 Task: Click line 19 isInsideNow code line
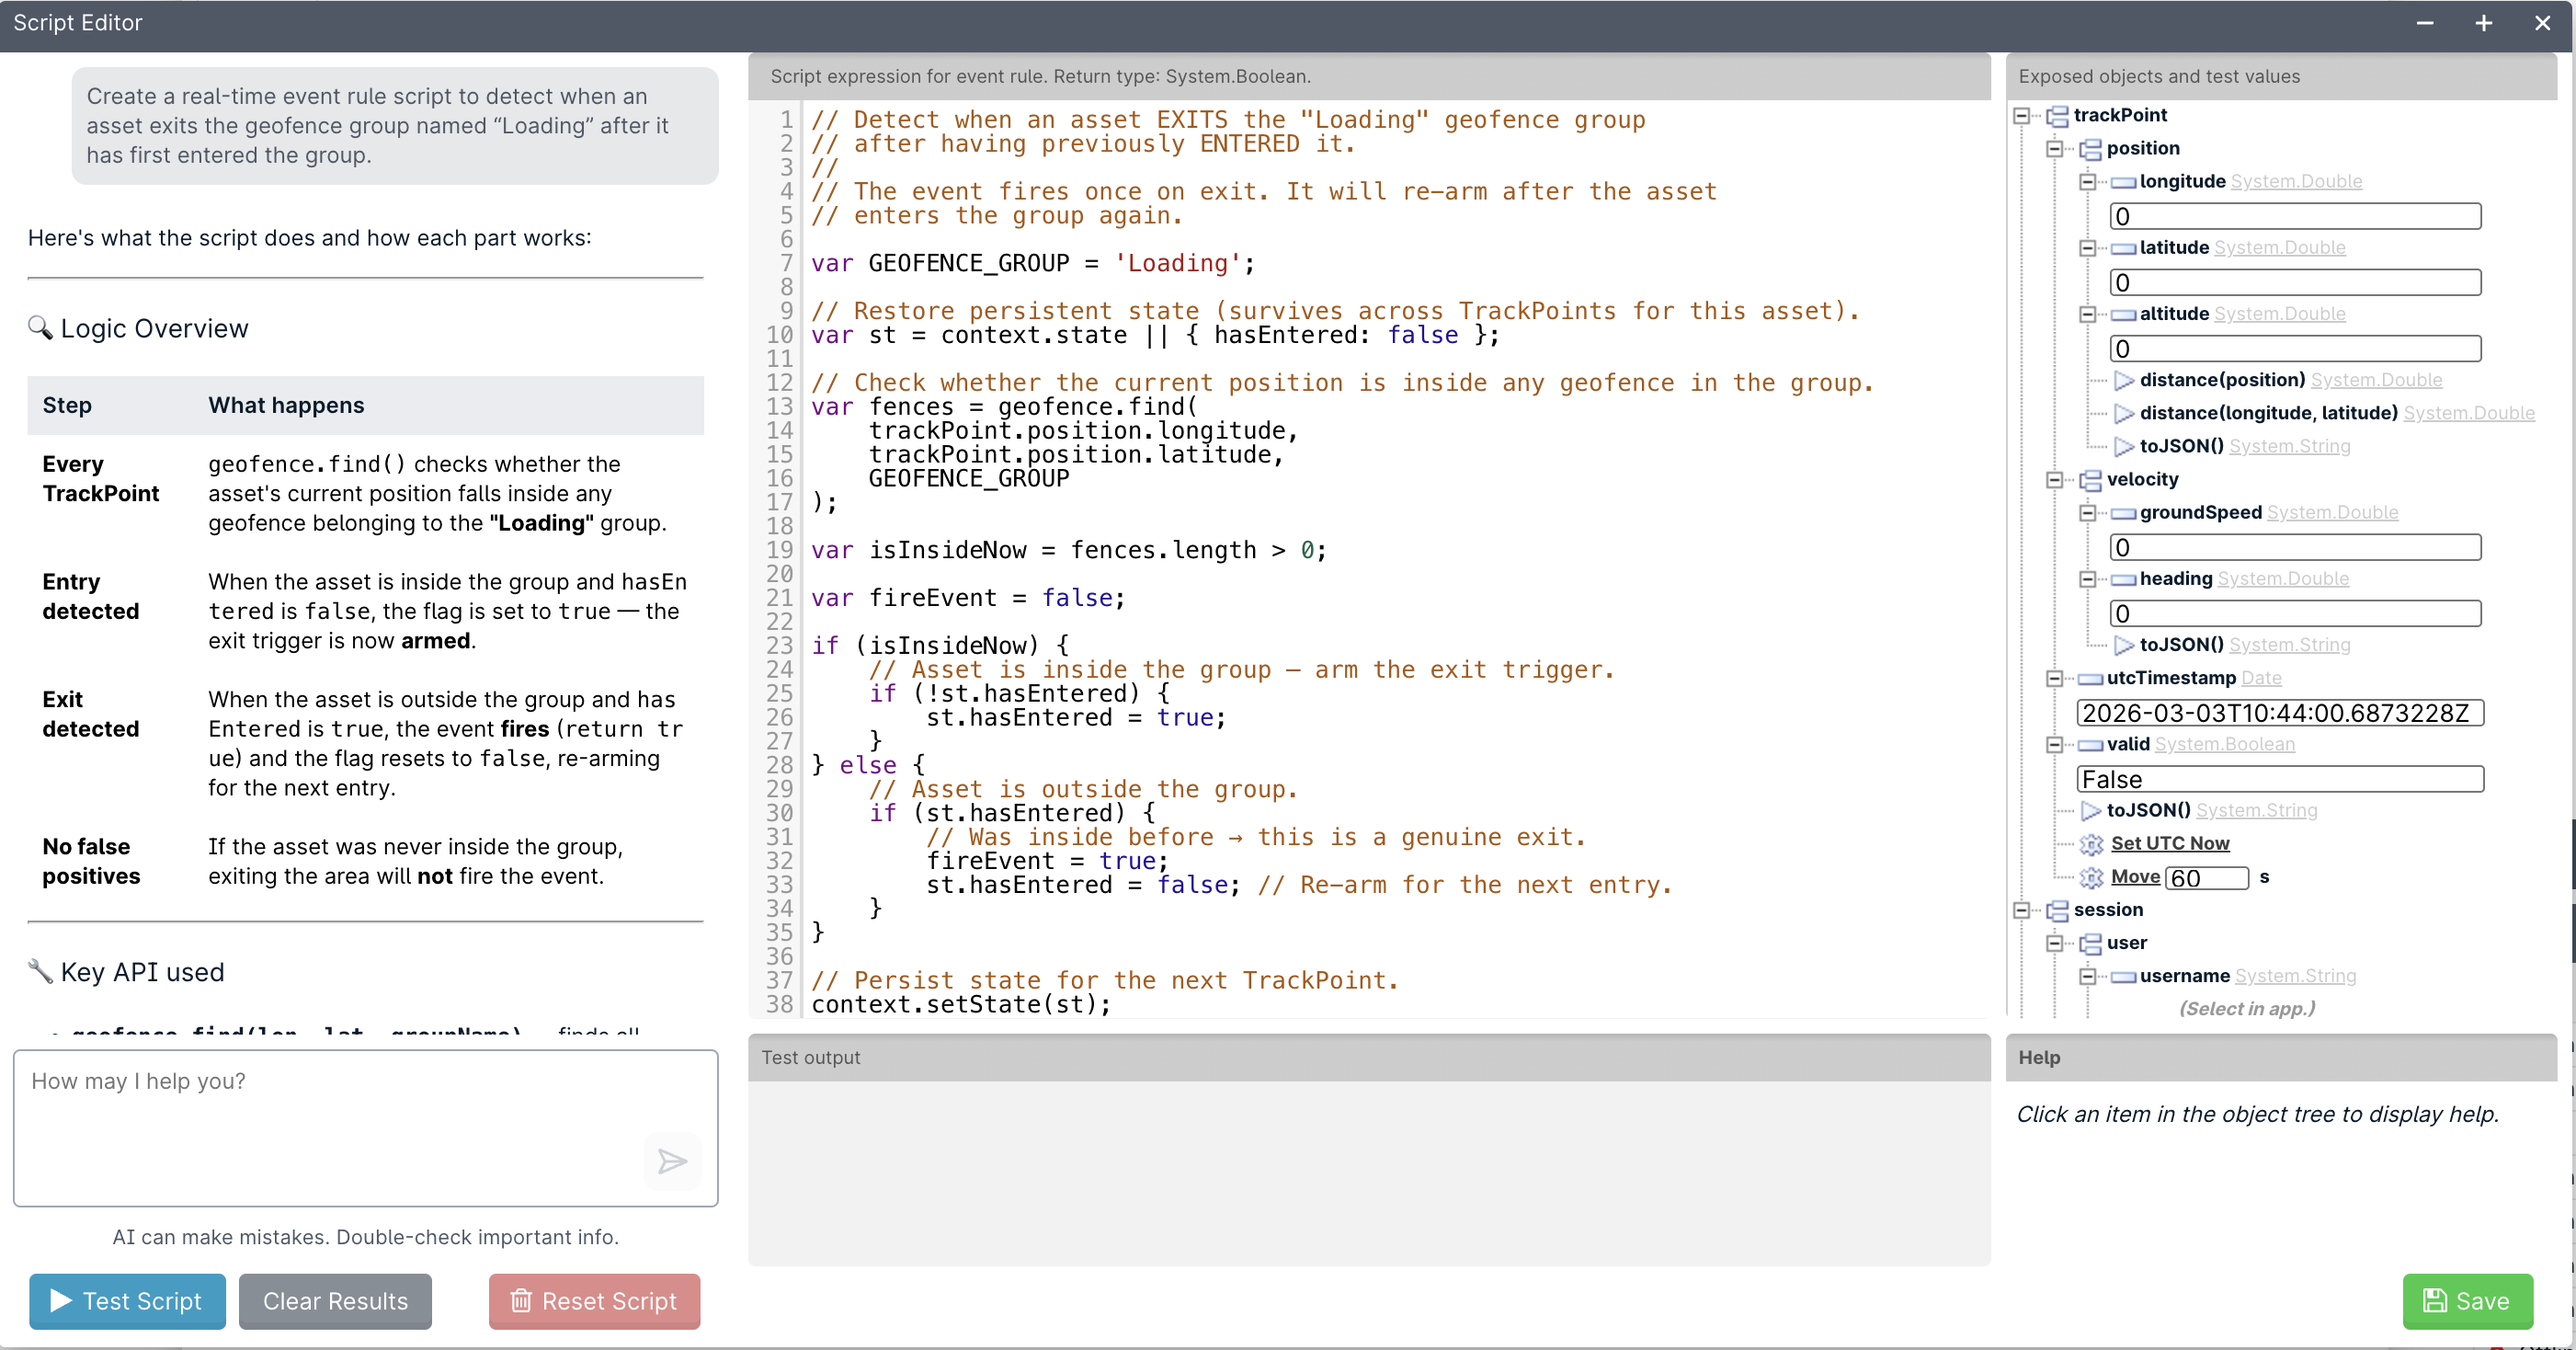pyautogui.click(x=1068, y=550)
